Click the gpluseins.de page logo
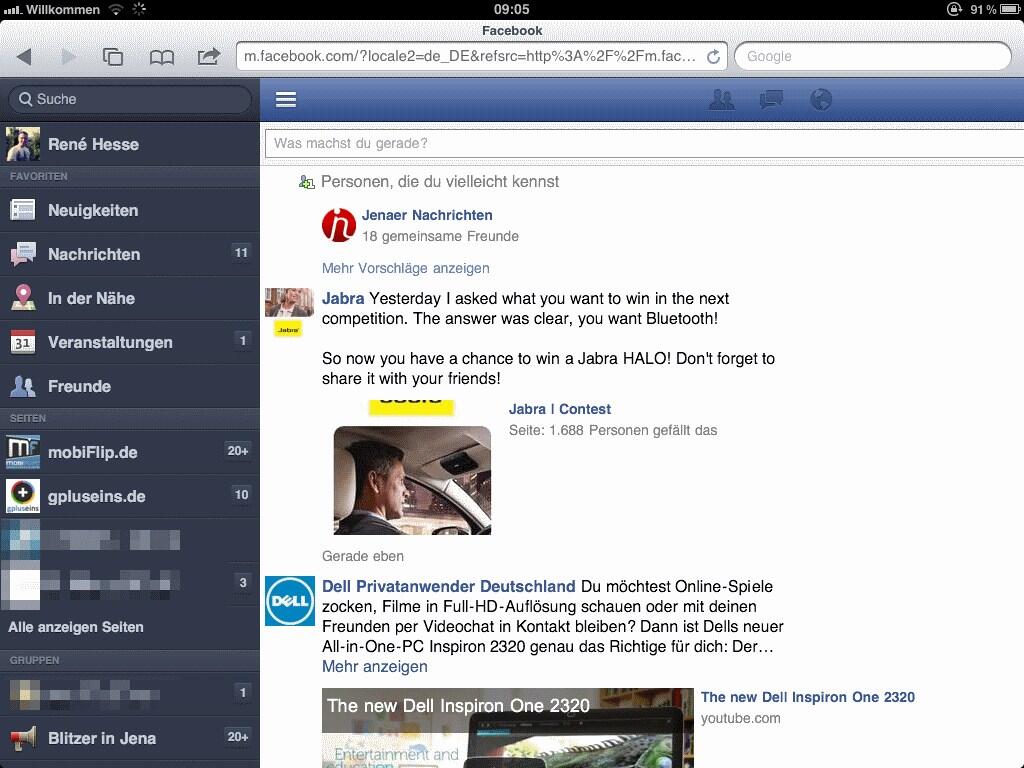This screenshot has width=1024, height=768. click(x=23, y=496)
